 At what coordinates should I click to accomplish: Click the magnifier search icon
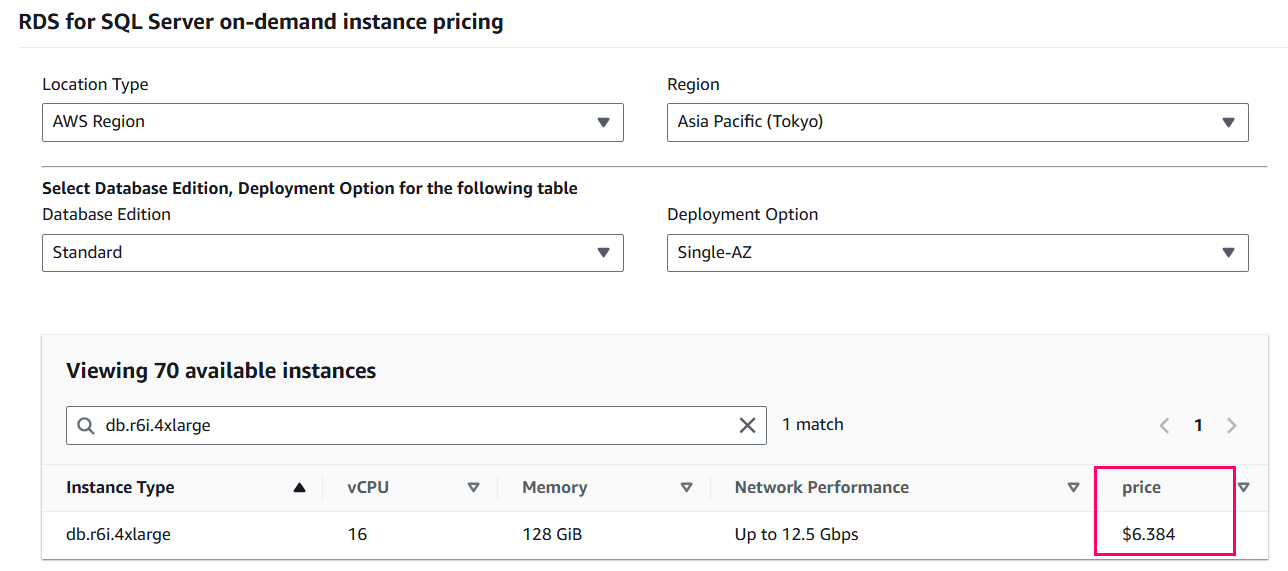pos(86,425)
